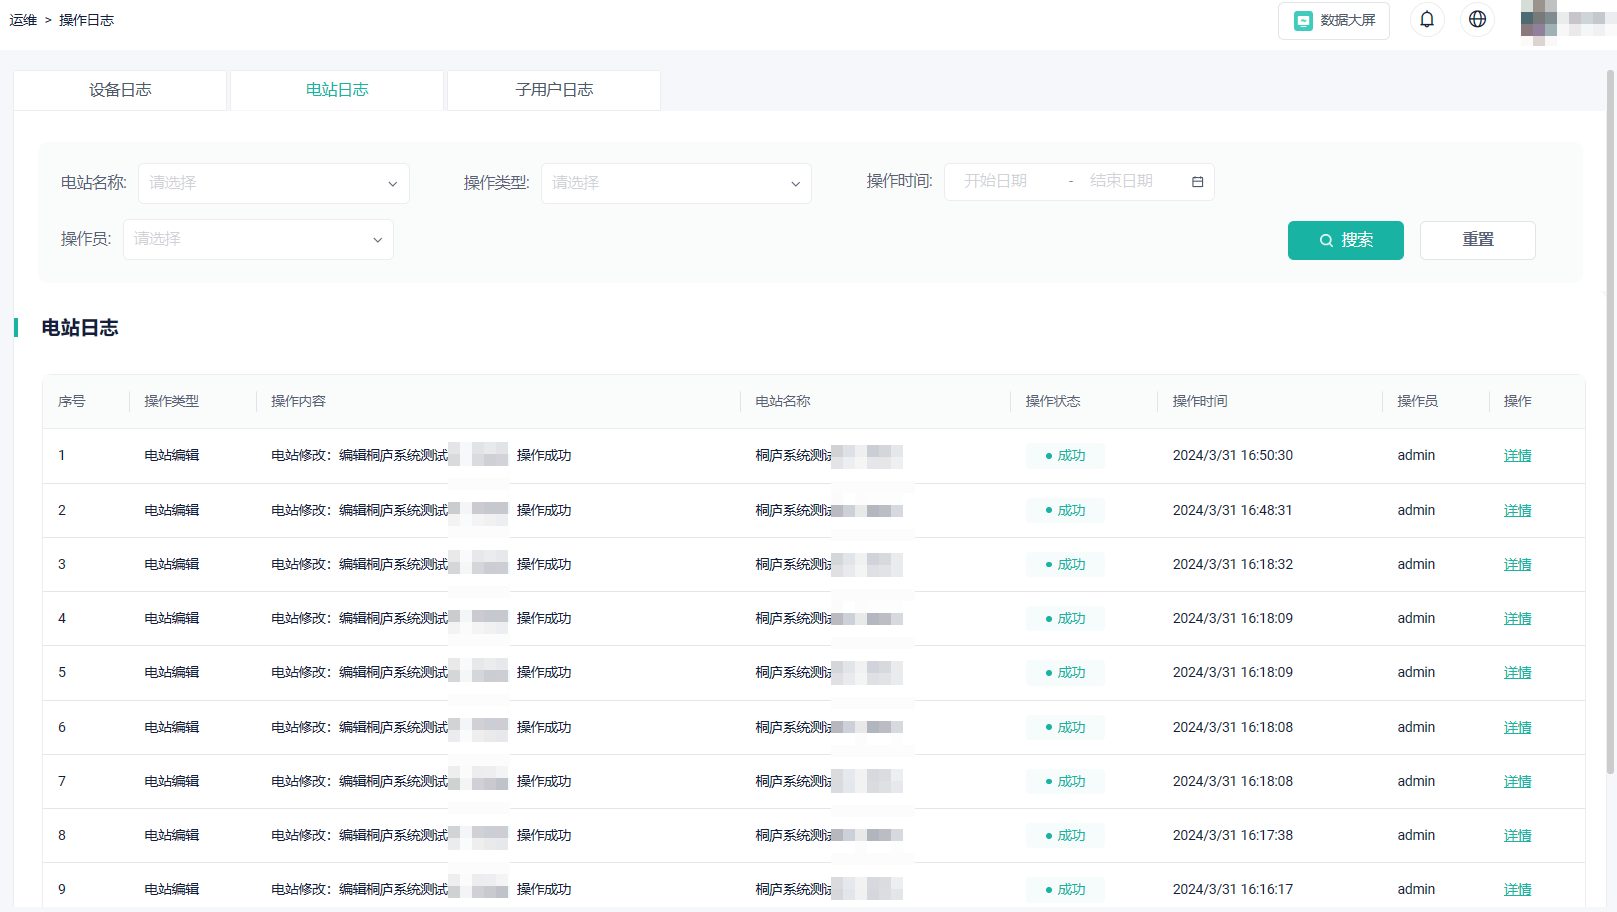Image resolution: width=1617 pixels, height=912 pixels.
Task: Open the notifications bell icon
Action: click(x=1427, y=19)
